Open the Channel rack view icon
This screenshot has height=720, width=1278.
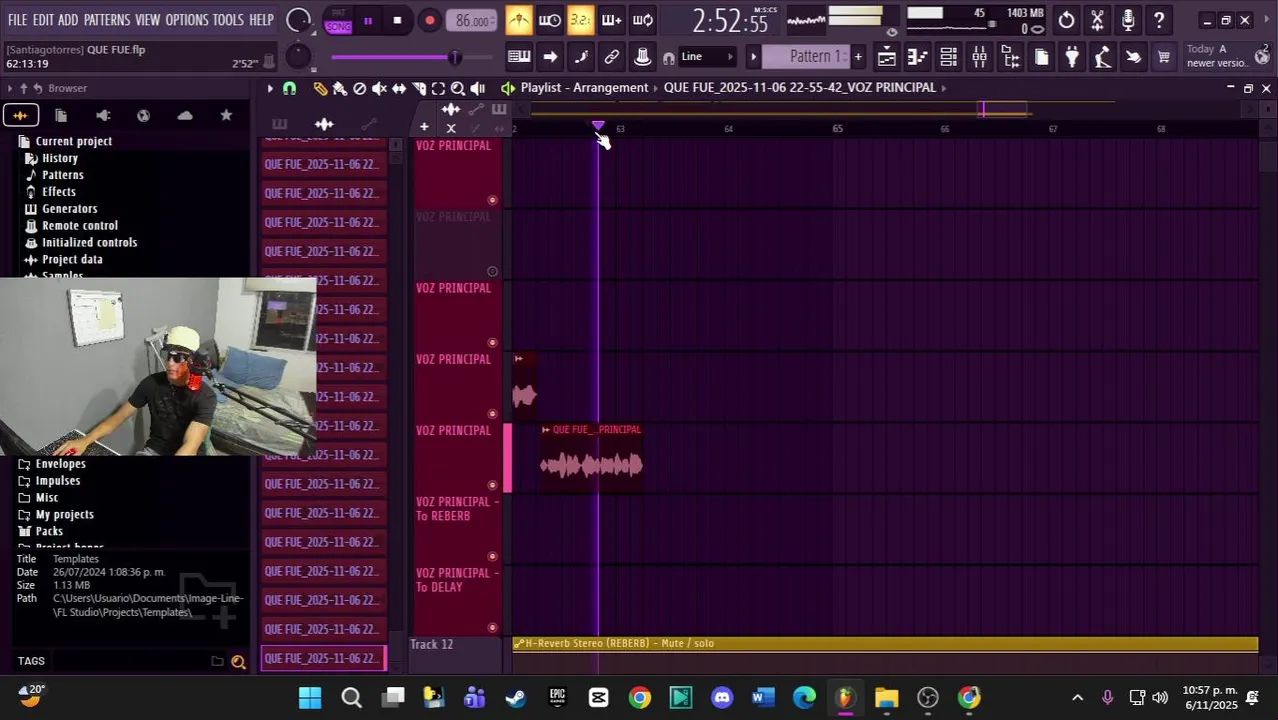click(x=948, y=57)
